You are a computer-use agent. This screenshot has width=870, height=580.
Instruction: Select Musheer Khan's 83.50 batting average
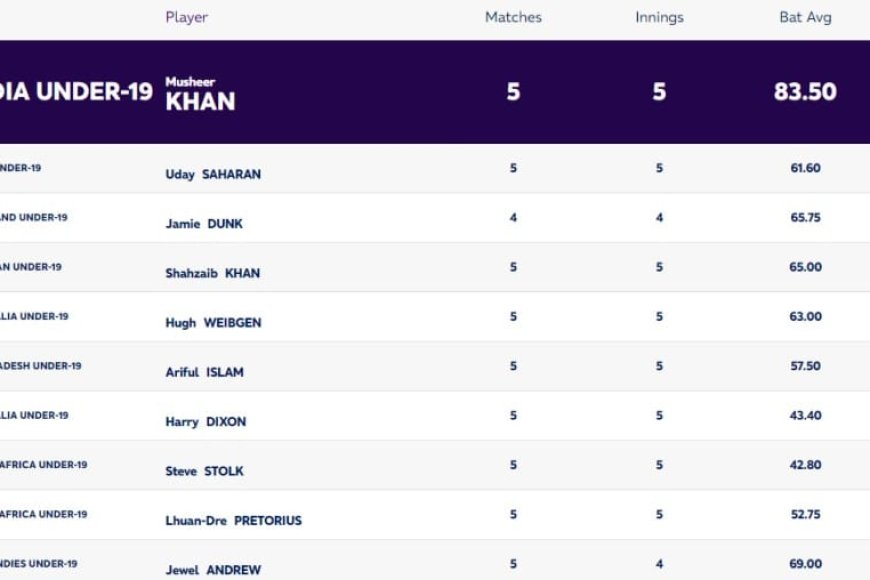805,92
